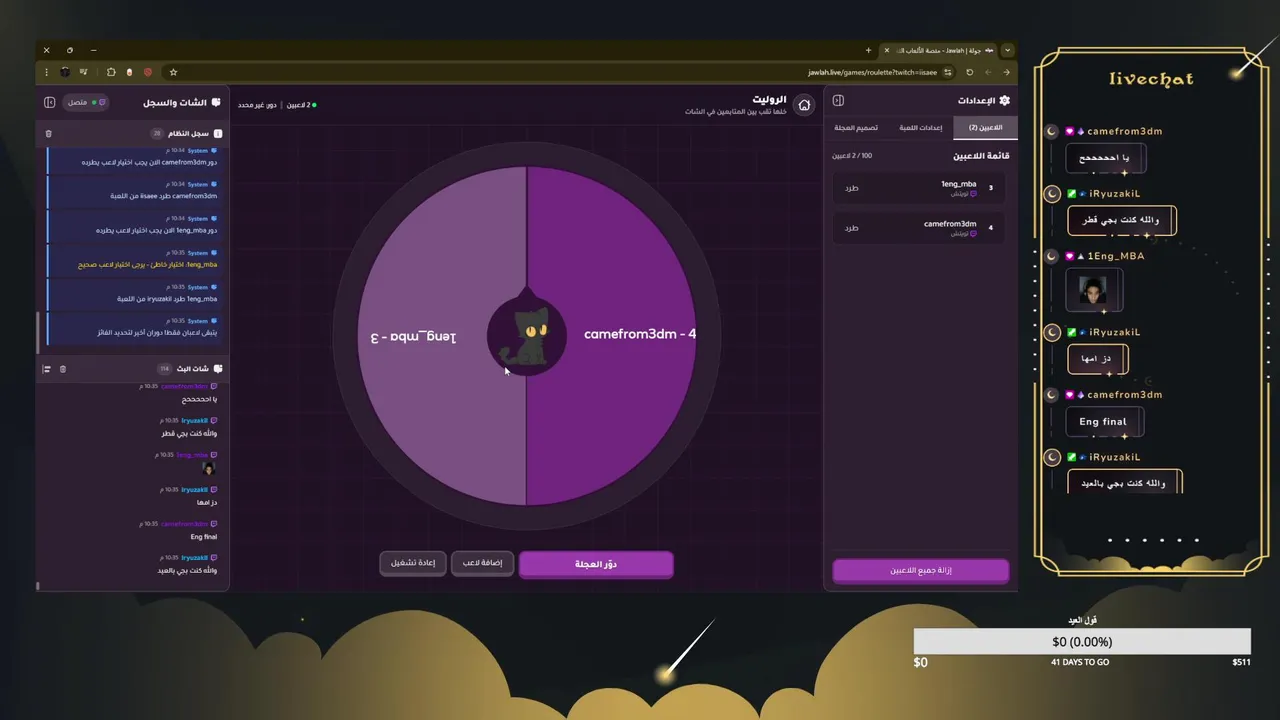
Task: Click 'Eng final' bubble in livechat overlay
Action: pos(1103,422)
